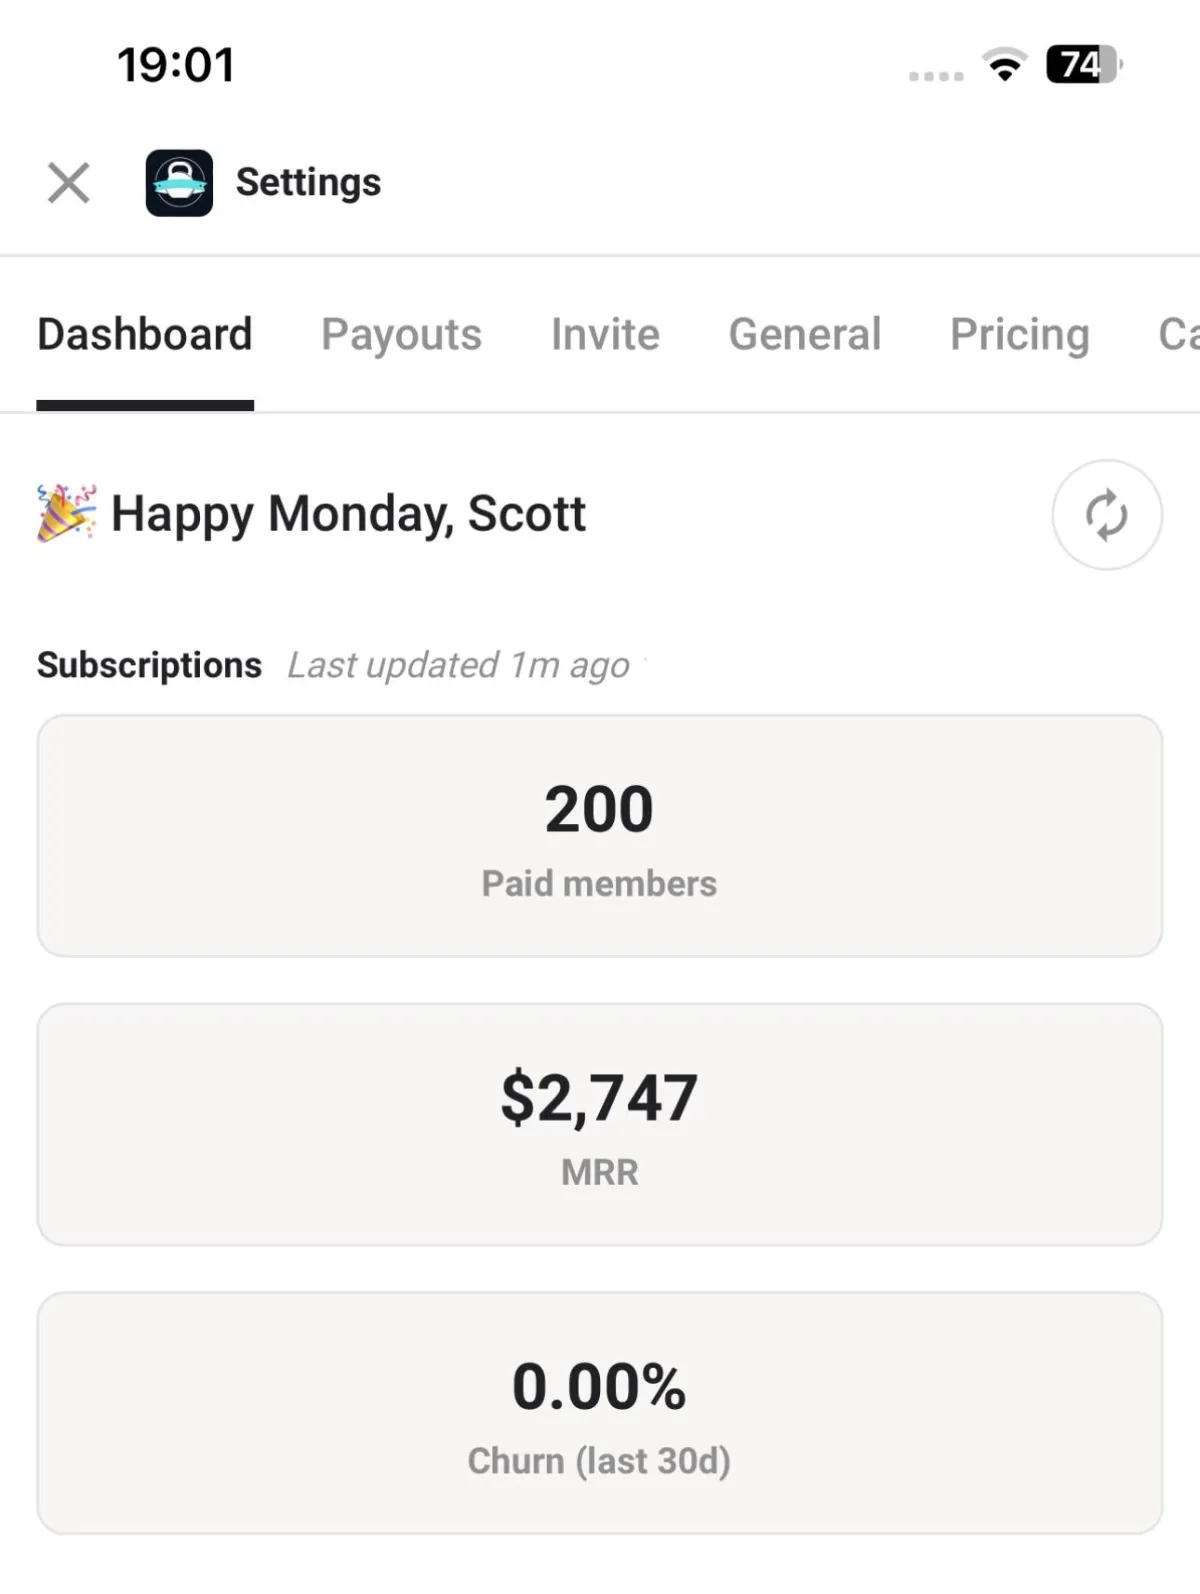Tap the 19:01 clock in status bar
Viewport: 1200px width, 1594px height.
176,65
